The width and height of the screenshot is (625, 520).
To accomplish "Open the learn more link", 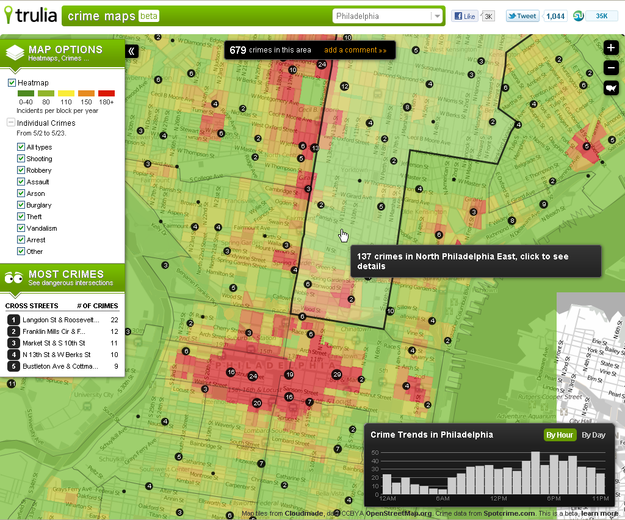I will 600,514.
